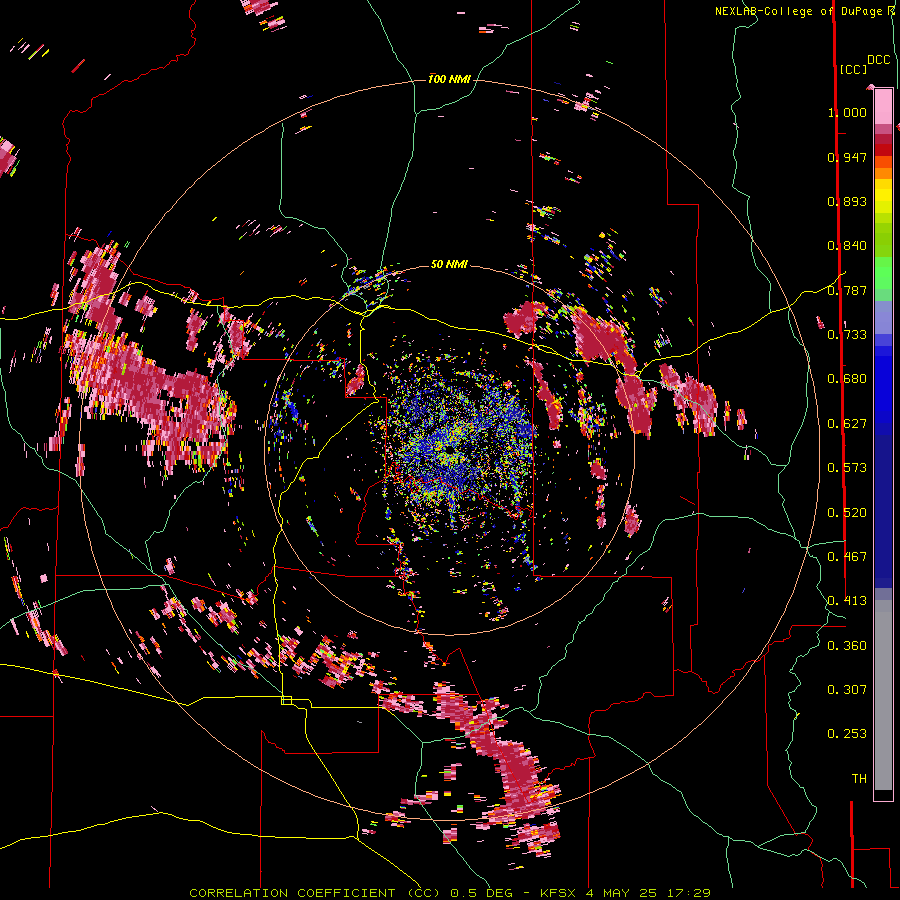Pick the lavender color bar segment above 0.733

point(883,317)
